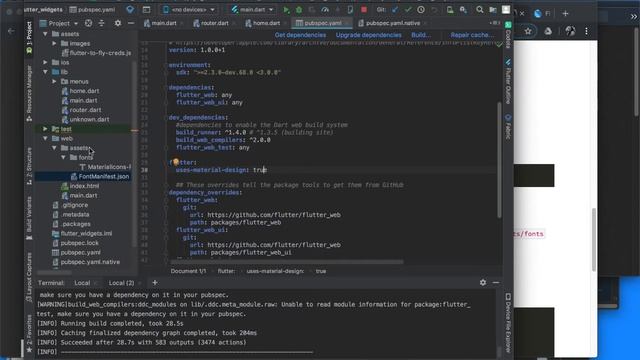This screenshot has height=360, width=640.
Task: Bookmark page with star icon in browser window
Action: tap(528, 31)
